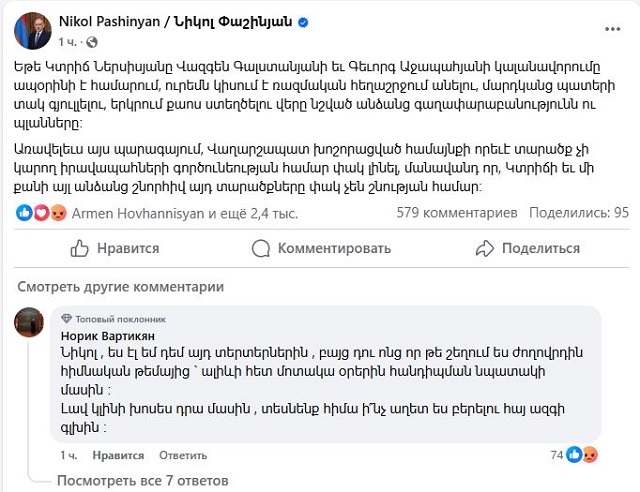Screen dimensions: 640x492
Task: Click the commenter's avatar thumbnail
Action: (30, 324)
